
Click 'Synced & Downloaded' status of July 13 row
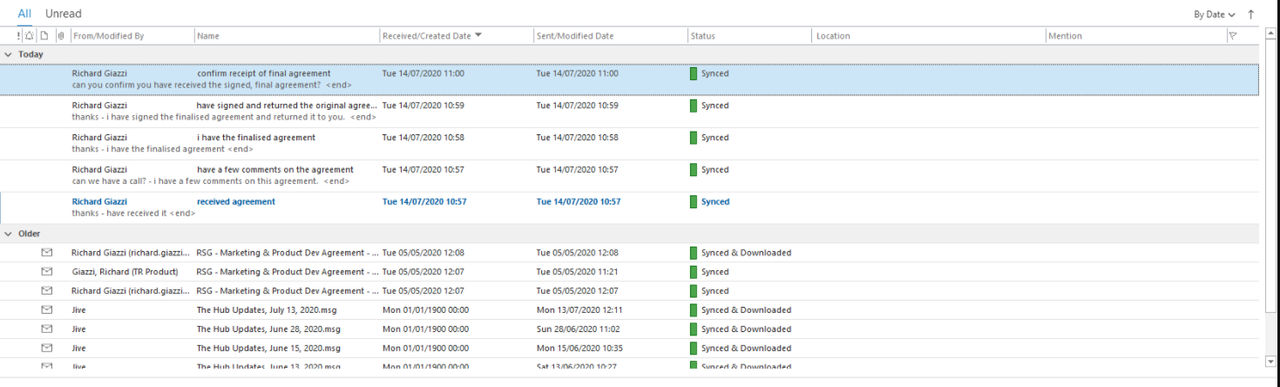pos(746,310)
